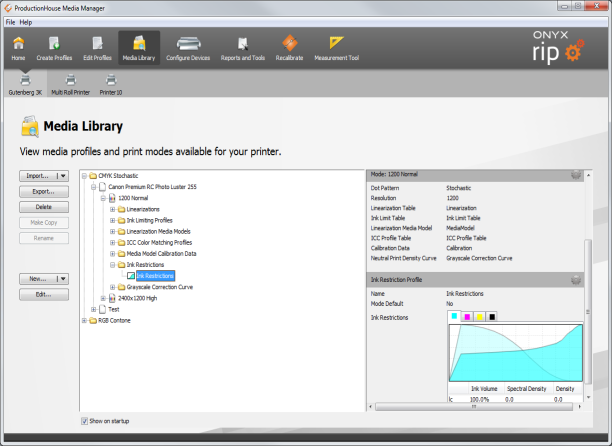Open the Help menu
The image size is (612, 446).
26,22
